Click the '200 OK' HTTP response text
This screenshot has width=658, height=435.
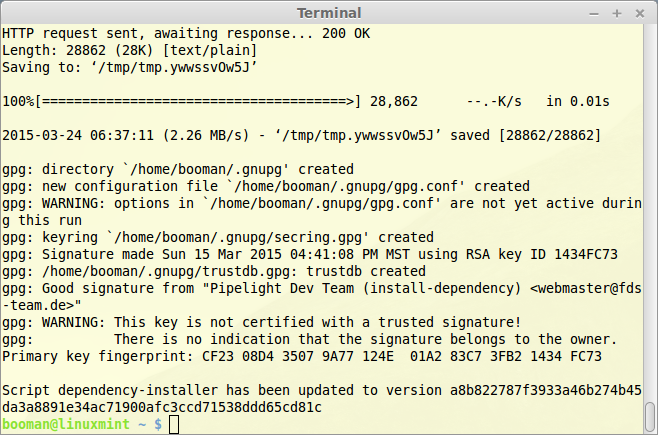click(x=346, y=34)
